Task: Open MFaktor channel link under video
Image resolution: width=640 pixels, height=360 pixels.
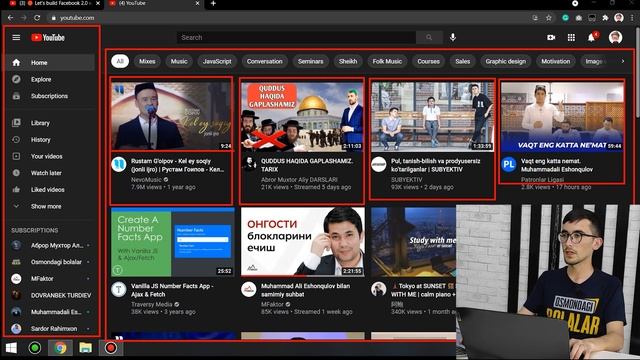Action: 272,304
